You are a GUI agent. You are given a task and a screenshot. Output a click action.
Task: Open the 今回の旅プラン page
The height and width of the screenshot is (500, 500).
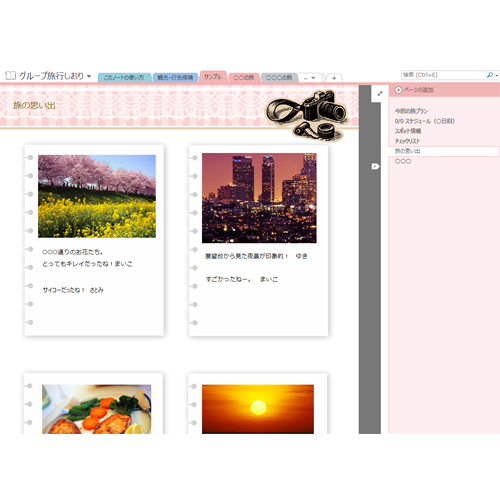pos(411,111)
